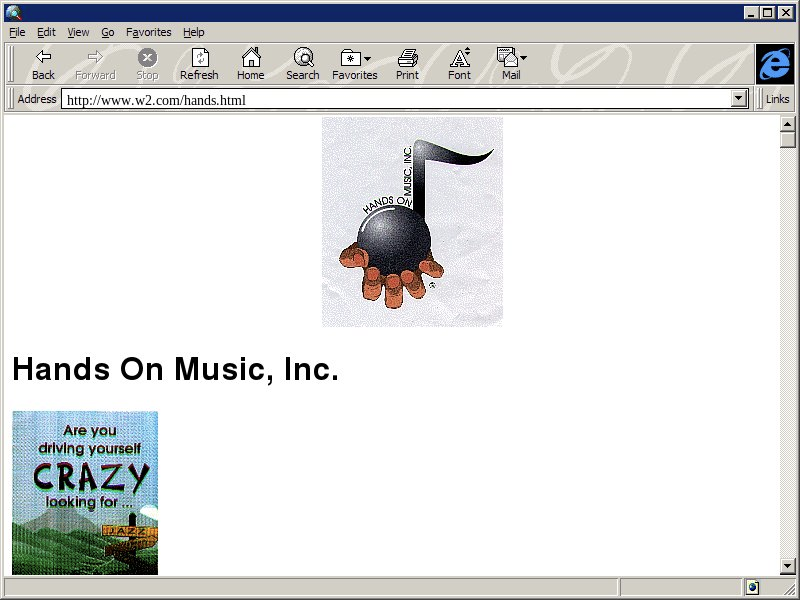The width and height of the screenshot is (800, 600).
Task: Click the Hands On Music logo image
Action: click(412, 221)
